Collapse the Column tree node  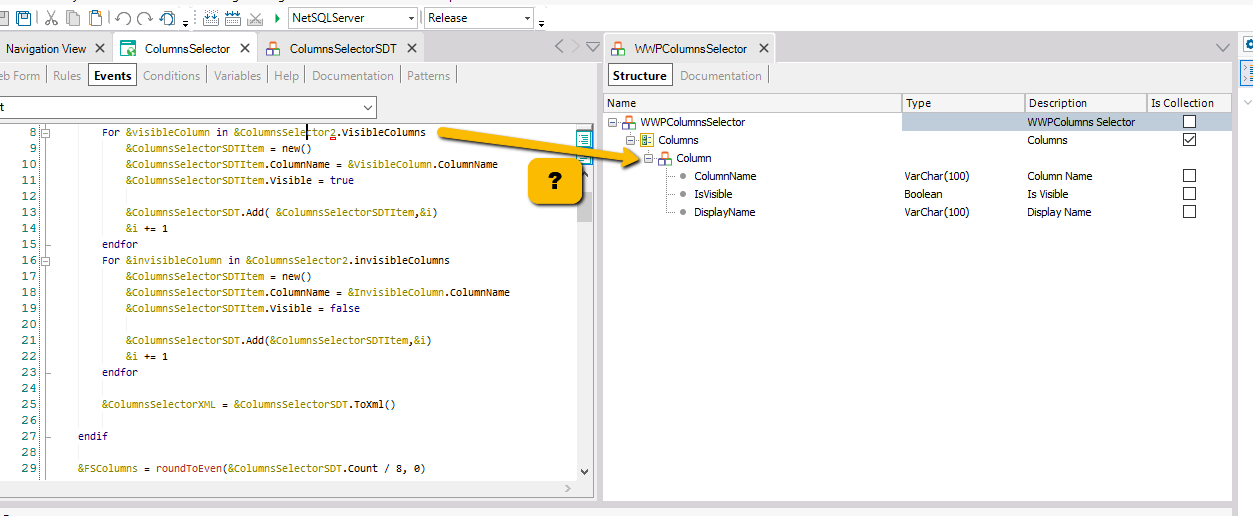tap(649, 158)
